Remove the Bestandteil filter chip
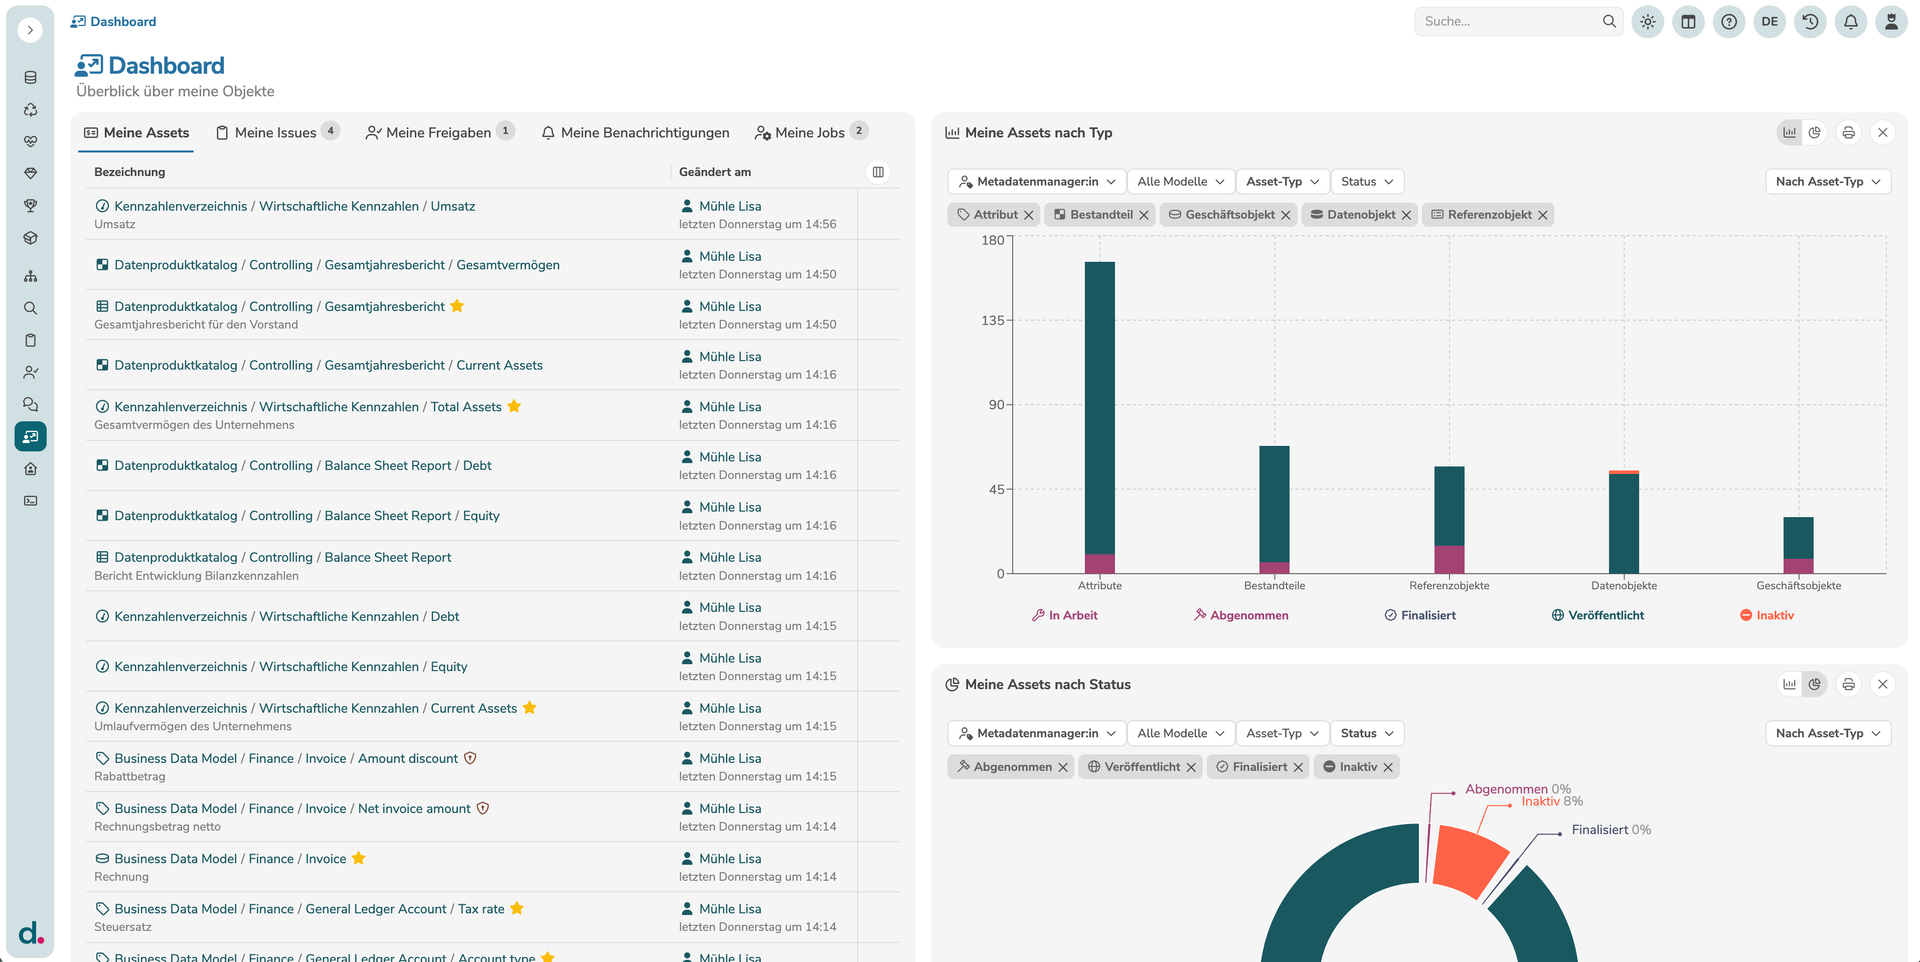 point(1144,215)
